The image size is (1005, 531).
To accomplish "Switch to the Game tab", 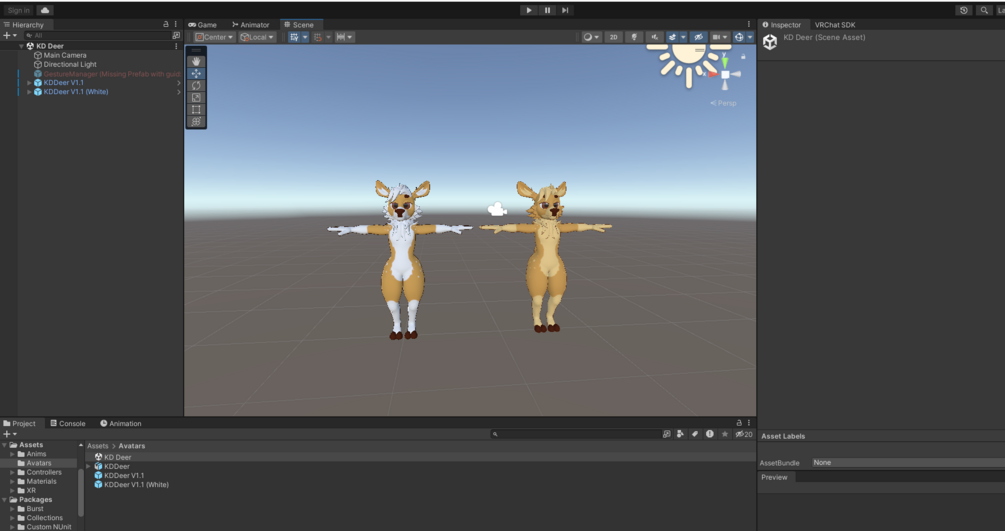I will tap(203, 24).
